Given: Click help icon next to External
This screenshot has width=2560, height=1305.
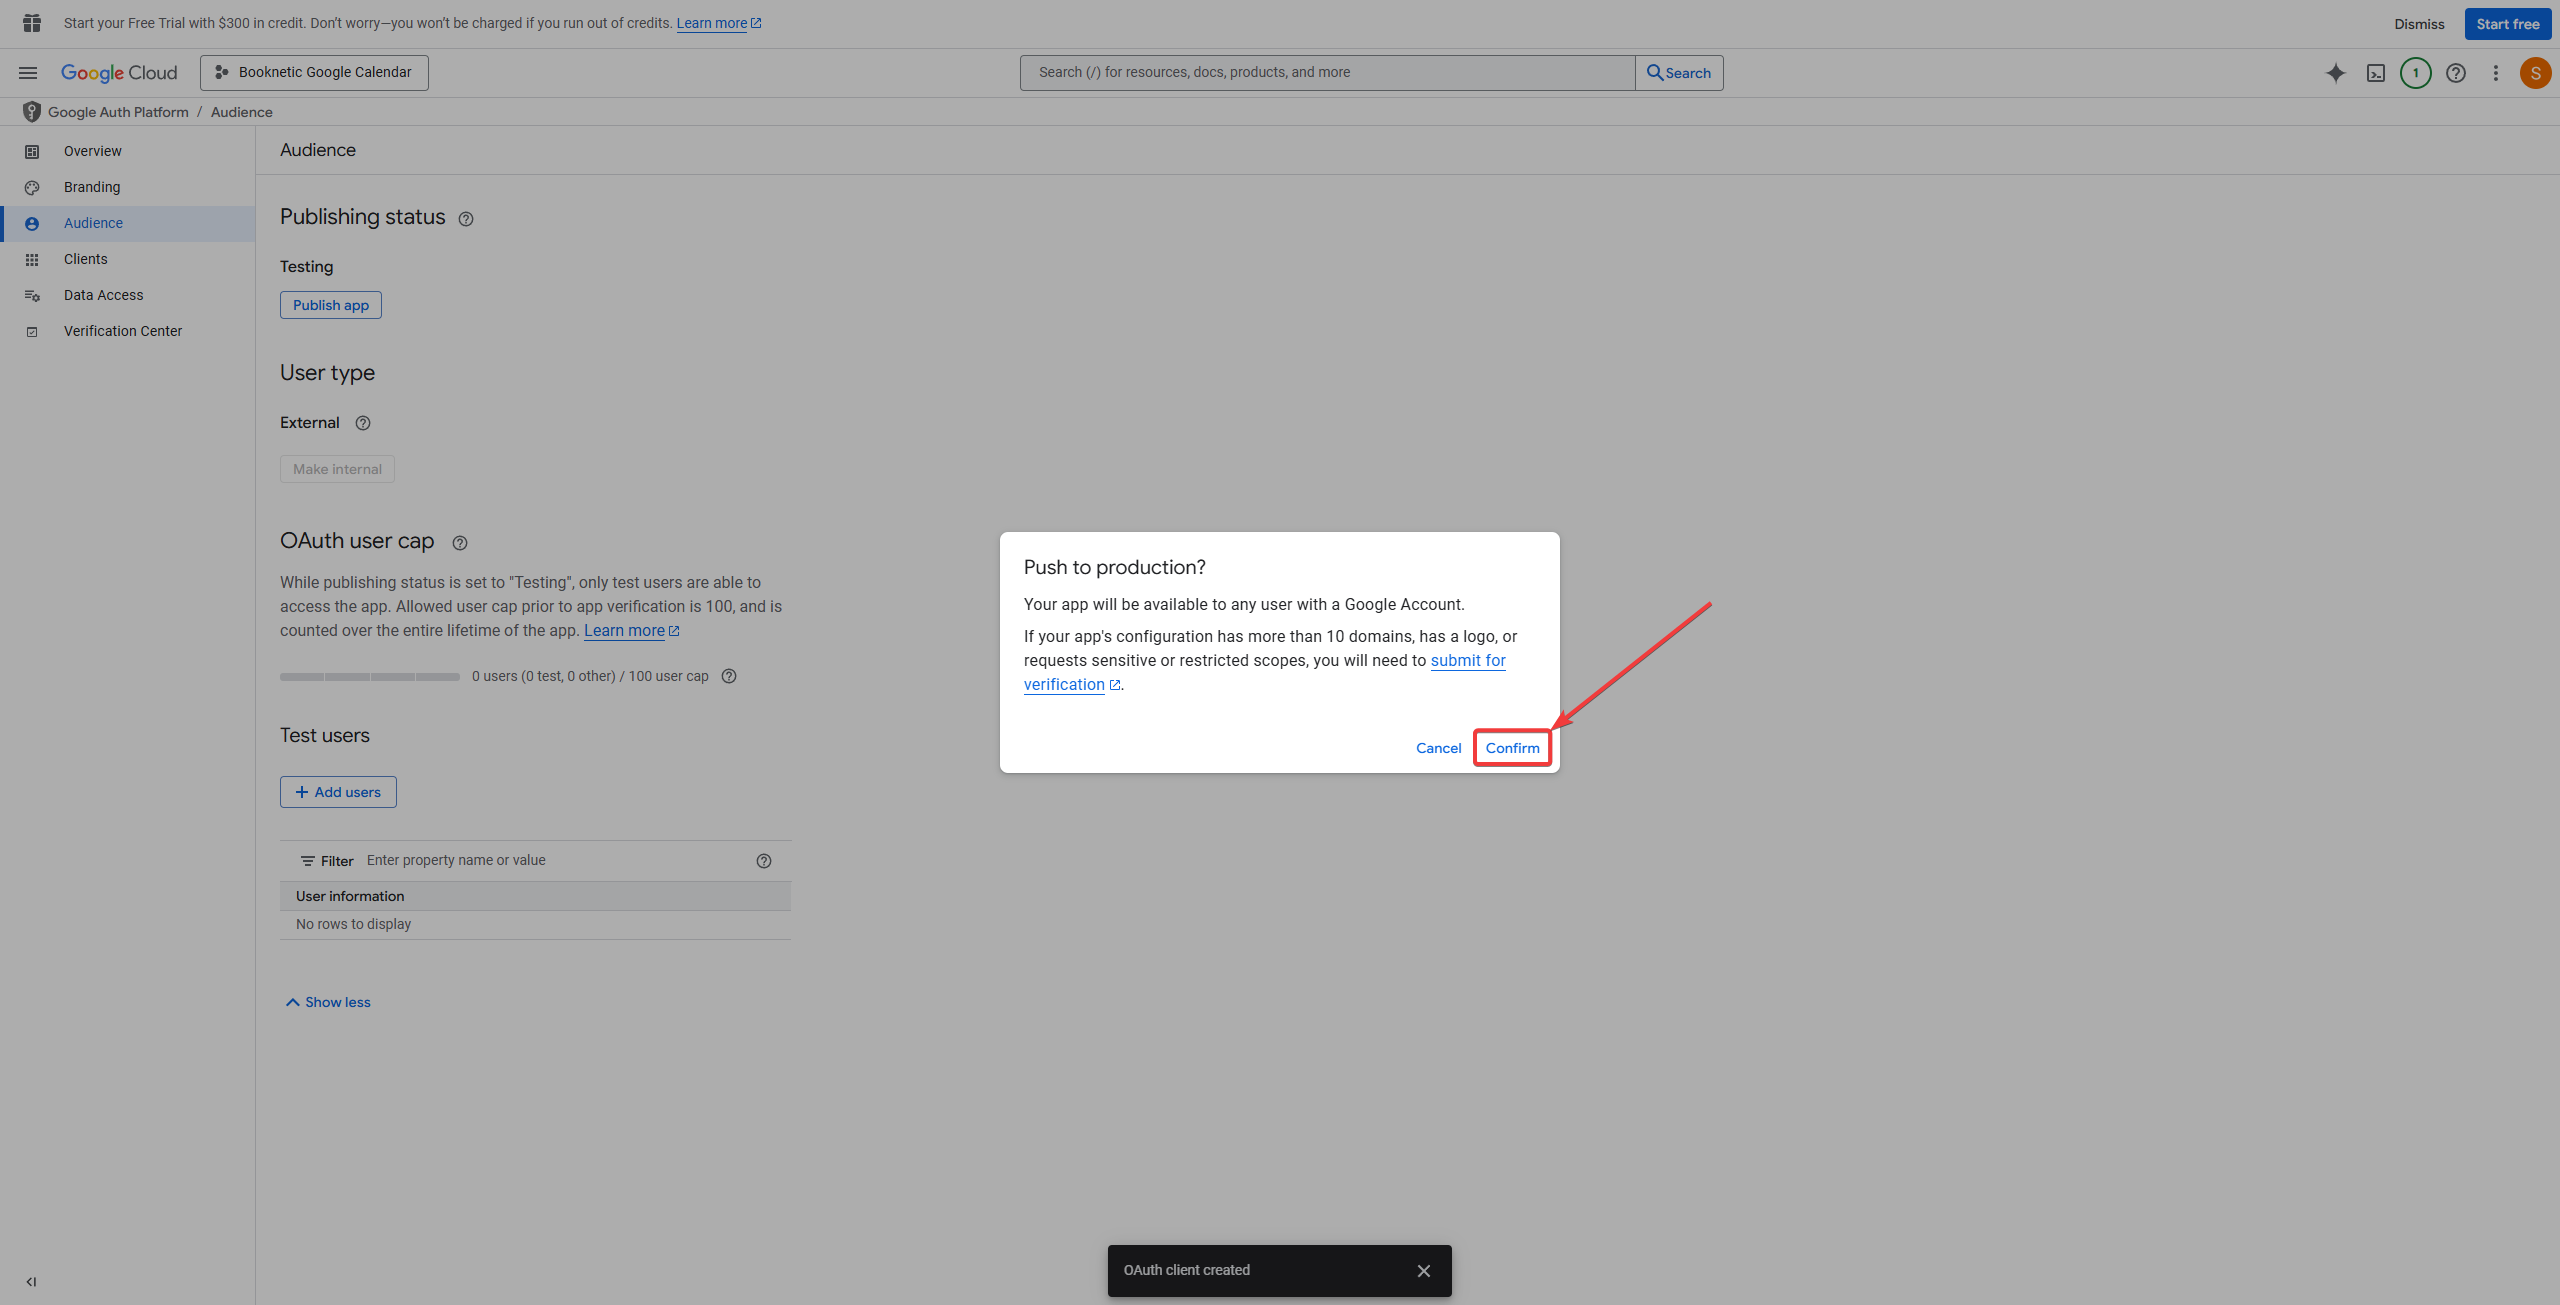Looking at the screenshot, I should (363, 423).
